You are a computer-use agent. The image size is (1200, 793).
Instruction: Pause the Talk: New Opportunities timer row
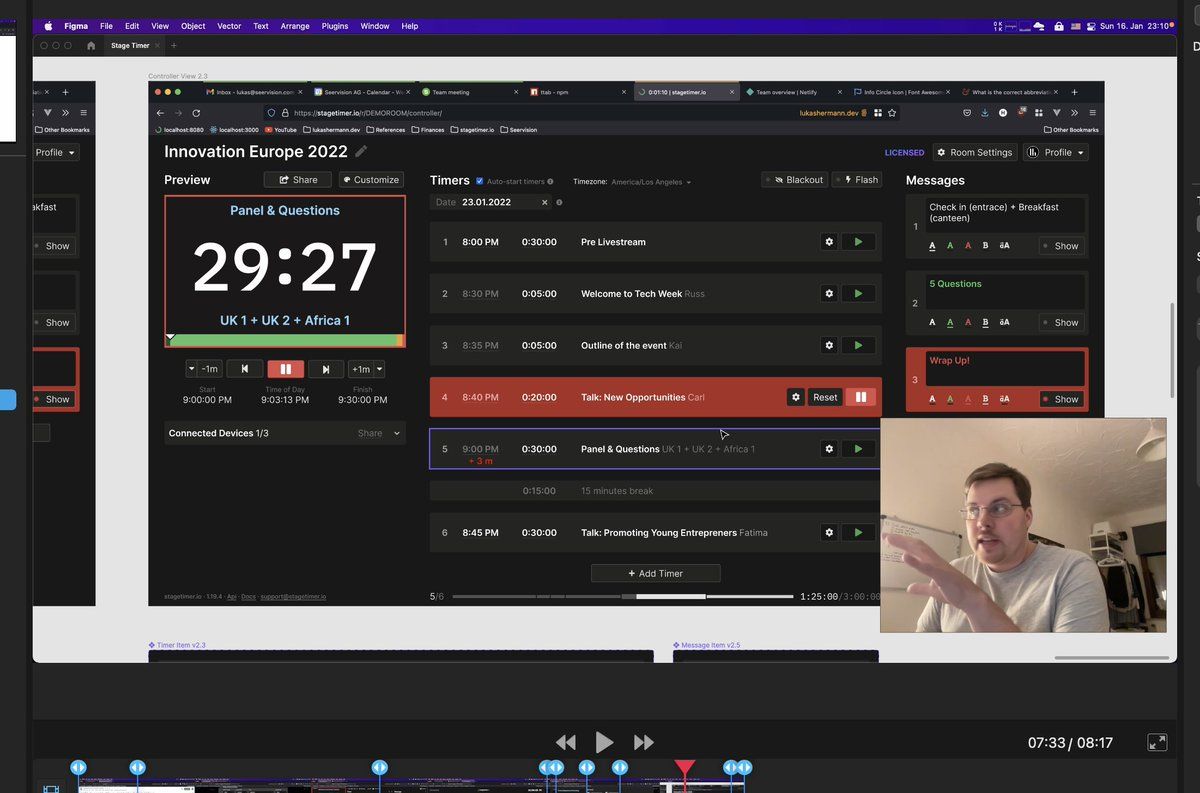860,397
